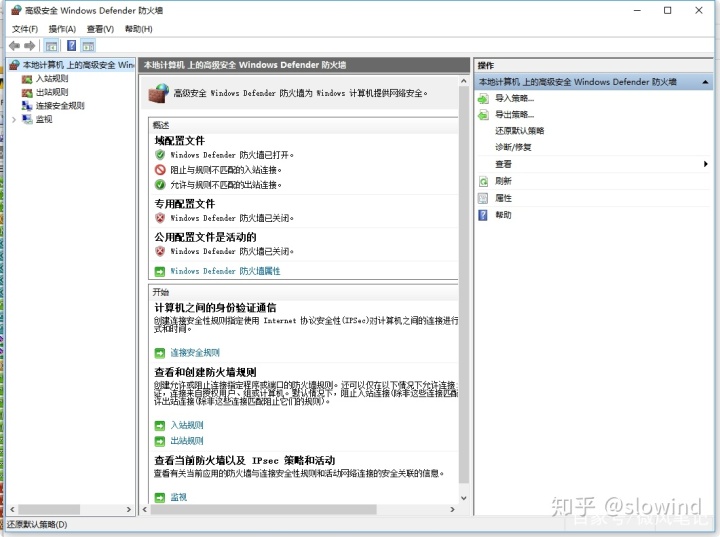
Task: Click 导出策略... action text
Action: tap(514, 114)
